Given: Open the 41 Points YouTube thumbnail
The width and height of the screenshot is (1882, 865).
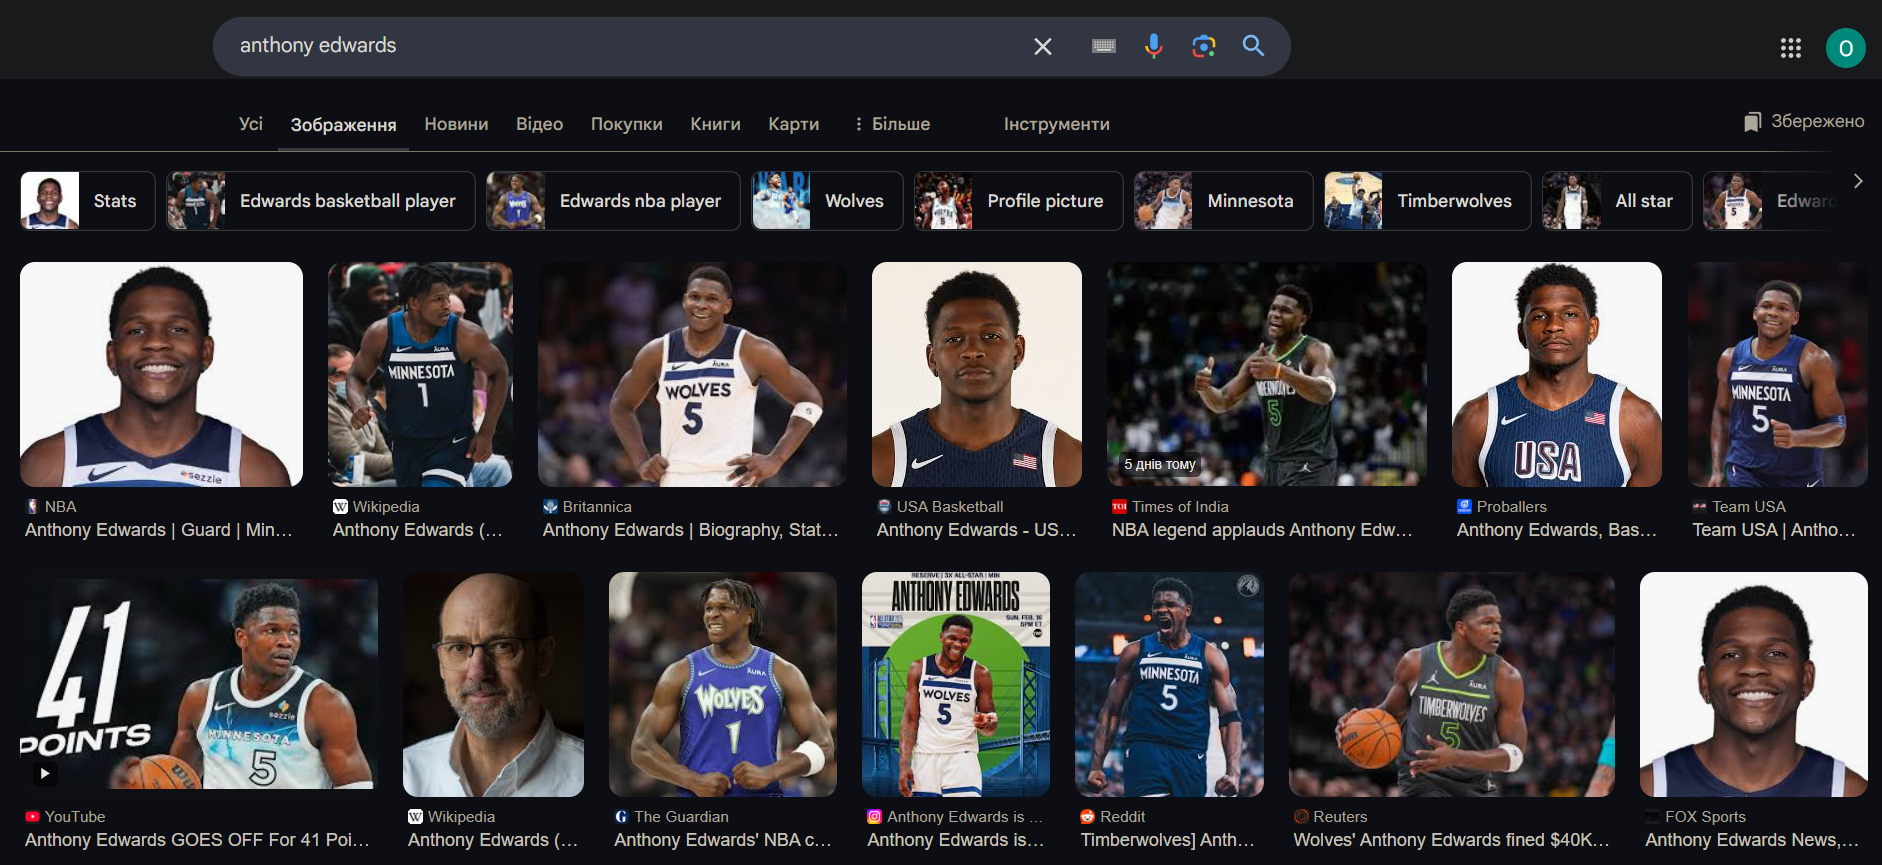Looking at the screenshot, I should [x=199, y=684].
